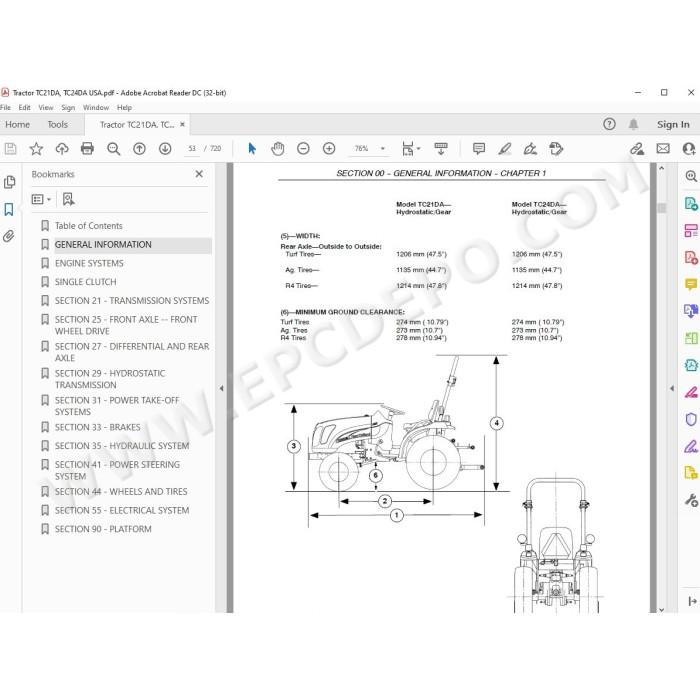Click the vertical scrollbar thumb

662,208
